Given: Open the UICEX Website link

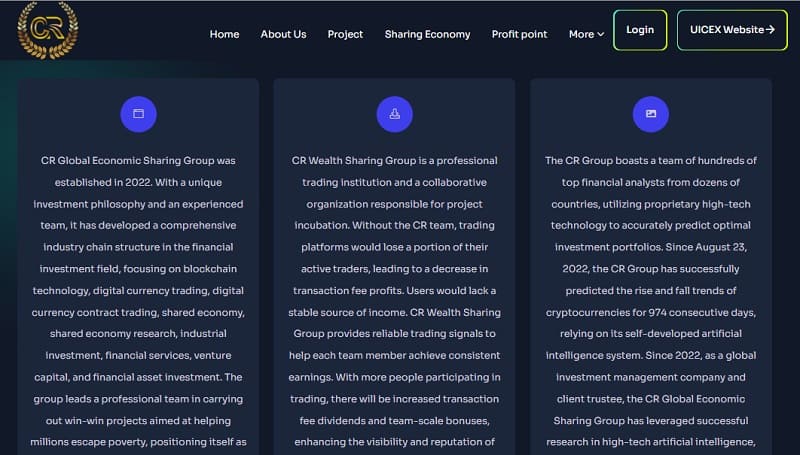Looking at the screenshot, I should coord(732,30).
